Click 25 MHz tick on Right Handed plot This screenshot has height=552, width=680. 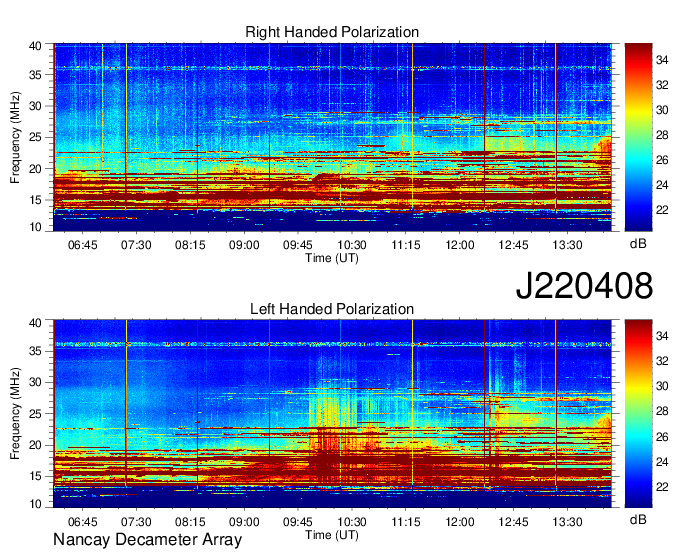pyautogui.click(x=35, y=137)
